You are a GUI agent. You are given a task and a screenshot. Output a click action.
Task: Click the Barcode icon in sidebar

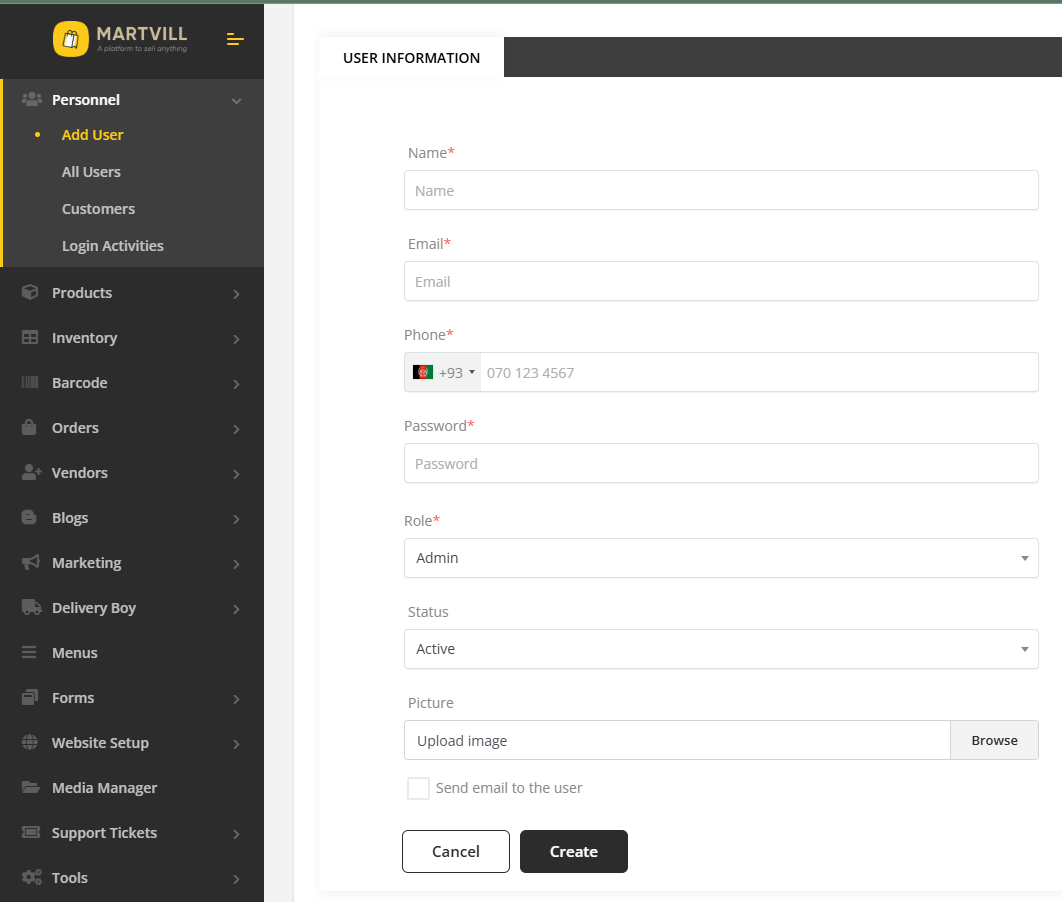click(30, 383)
